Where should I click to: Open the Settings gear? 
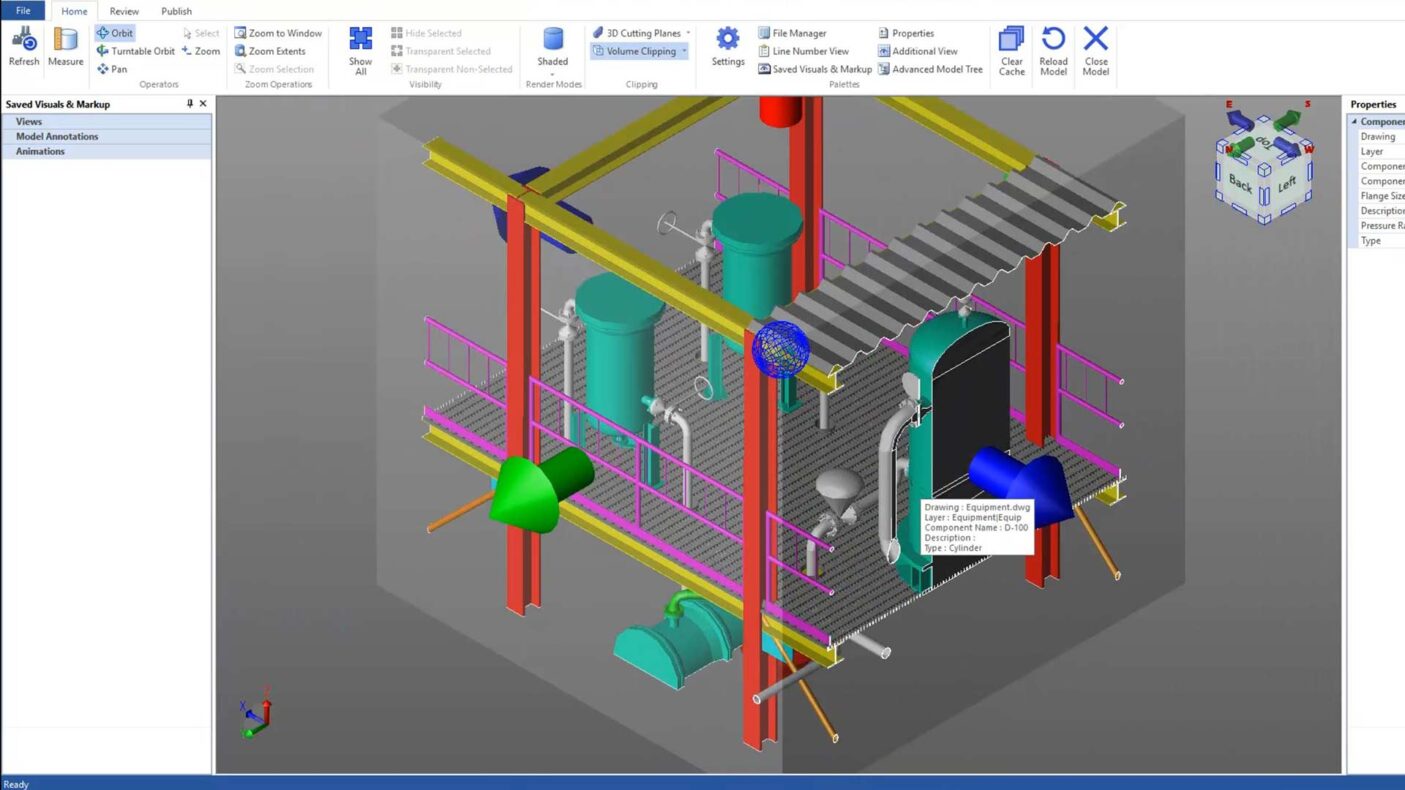click(x=727, y=46)
